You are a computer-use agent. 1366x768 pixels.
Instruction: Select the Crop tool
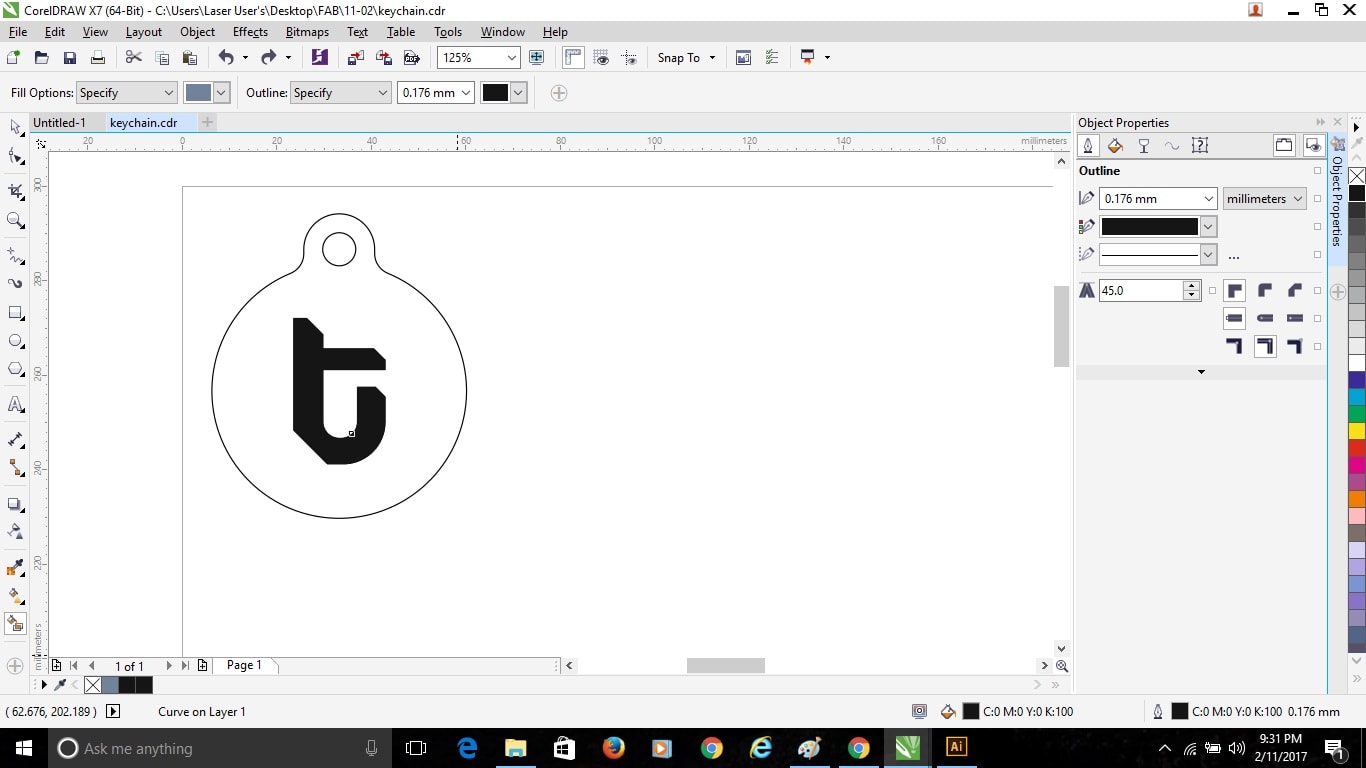(x=15, y=191)
